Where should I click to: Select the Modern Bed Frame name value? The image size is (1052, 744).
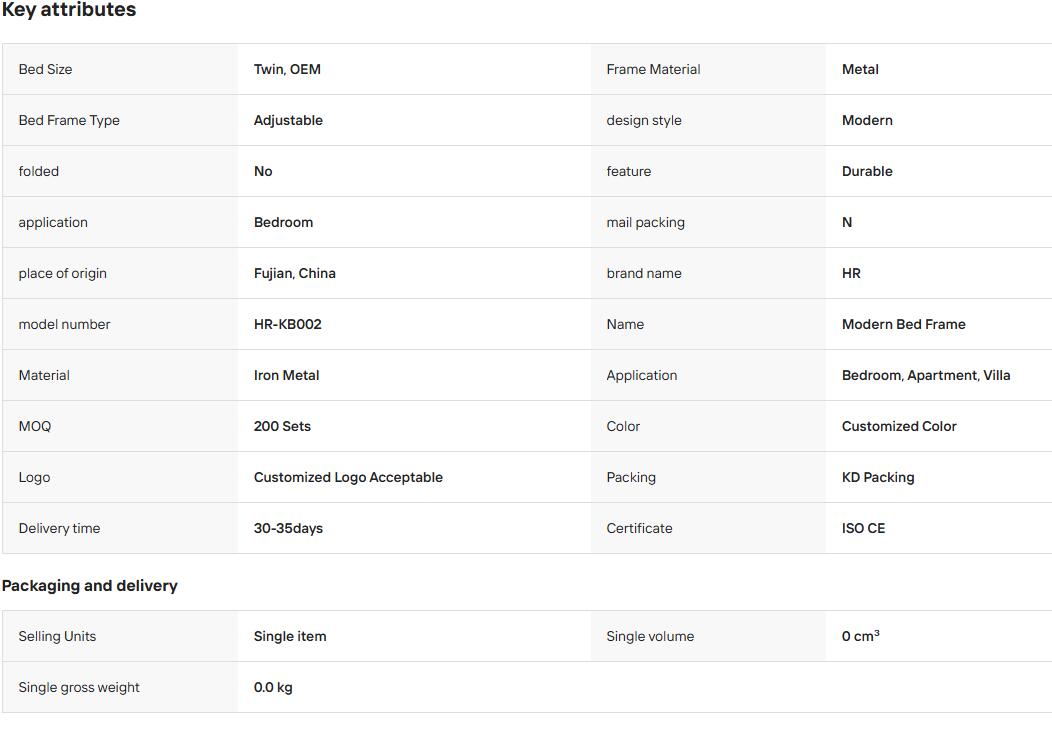point(904,324)
